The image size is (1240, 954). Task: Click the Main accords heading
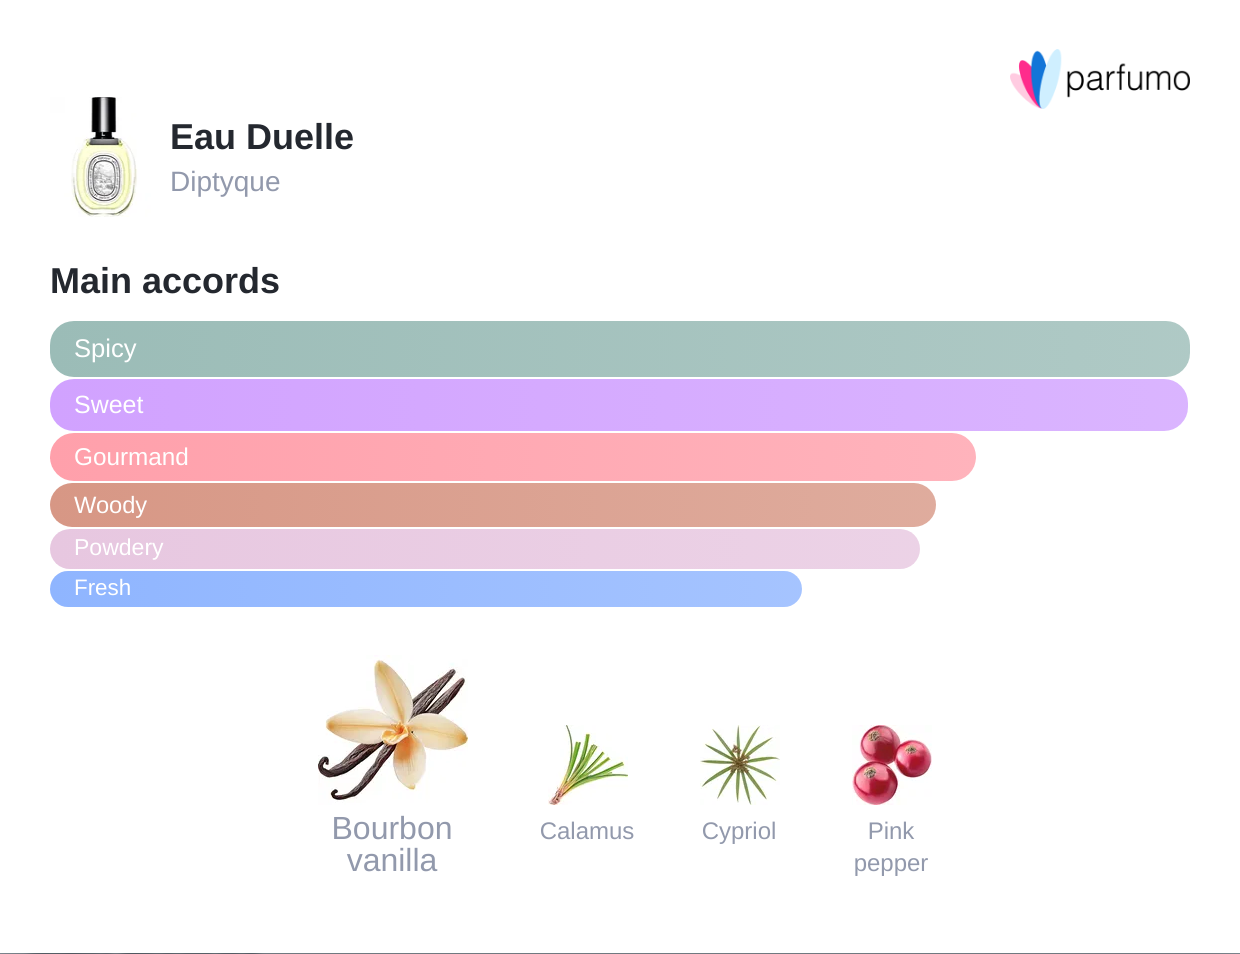[165, 281]
